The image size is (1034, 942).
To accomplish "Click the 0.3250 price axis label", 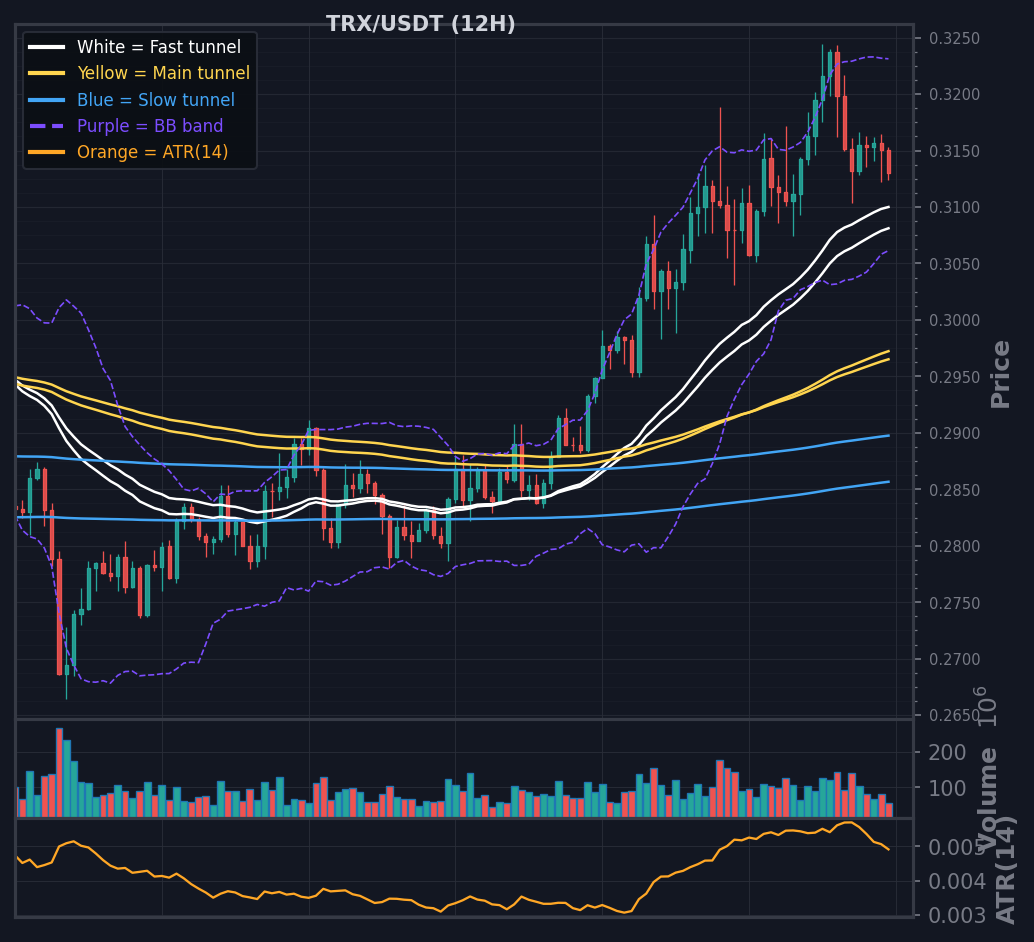I will click(954, 38).
